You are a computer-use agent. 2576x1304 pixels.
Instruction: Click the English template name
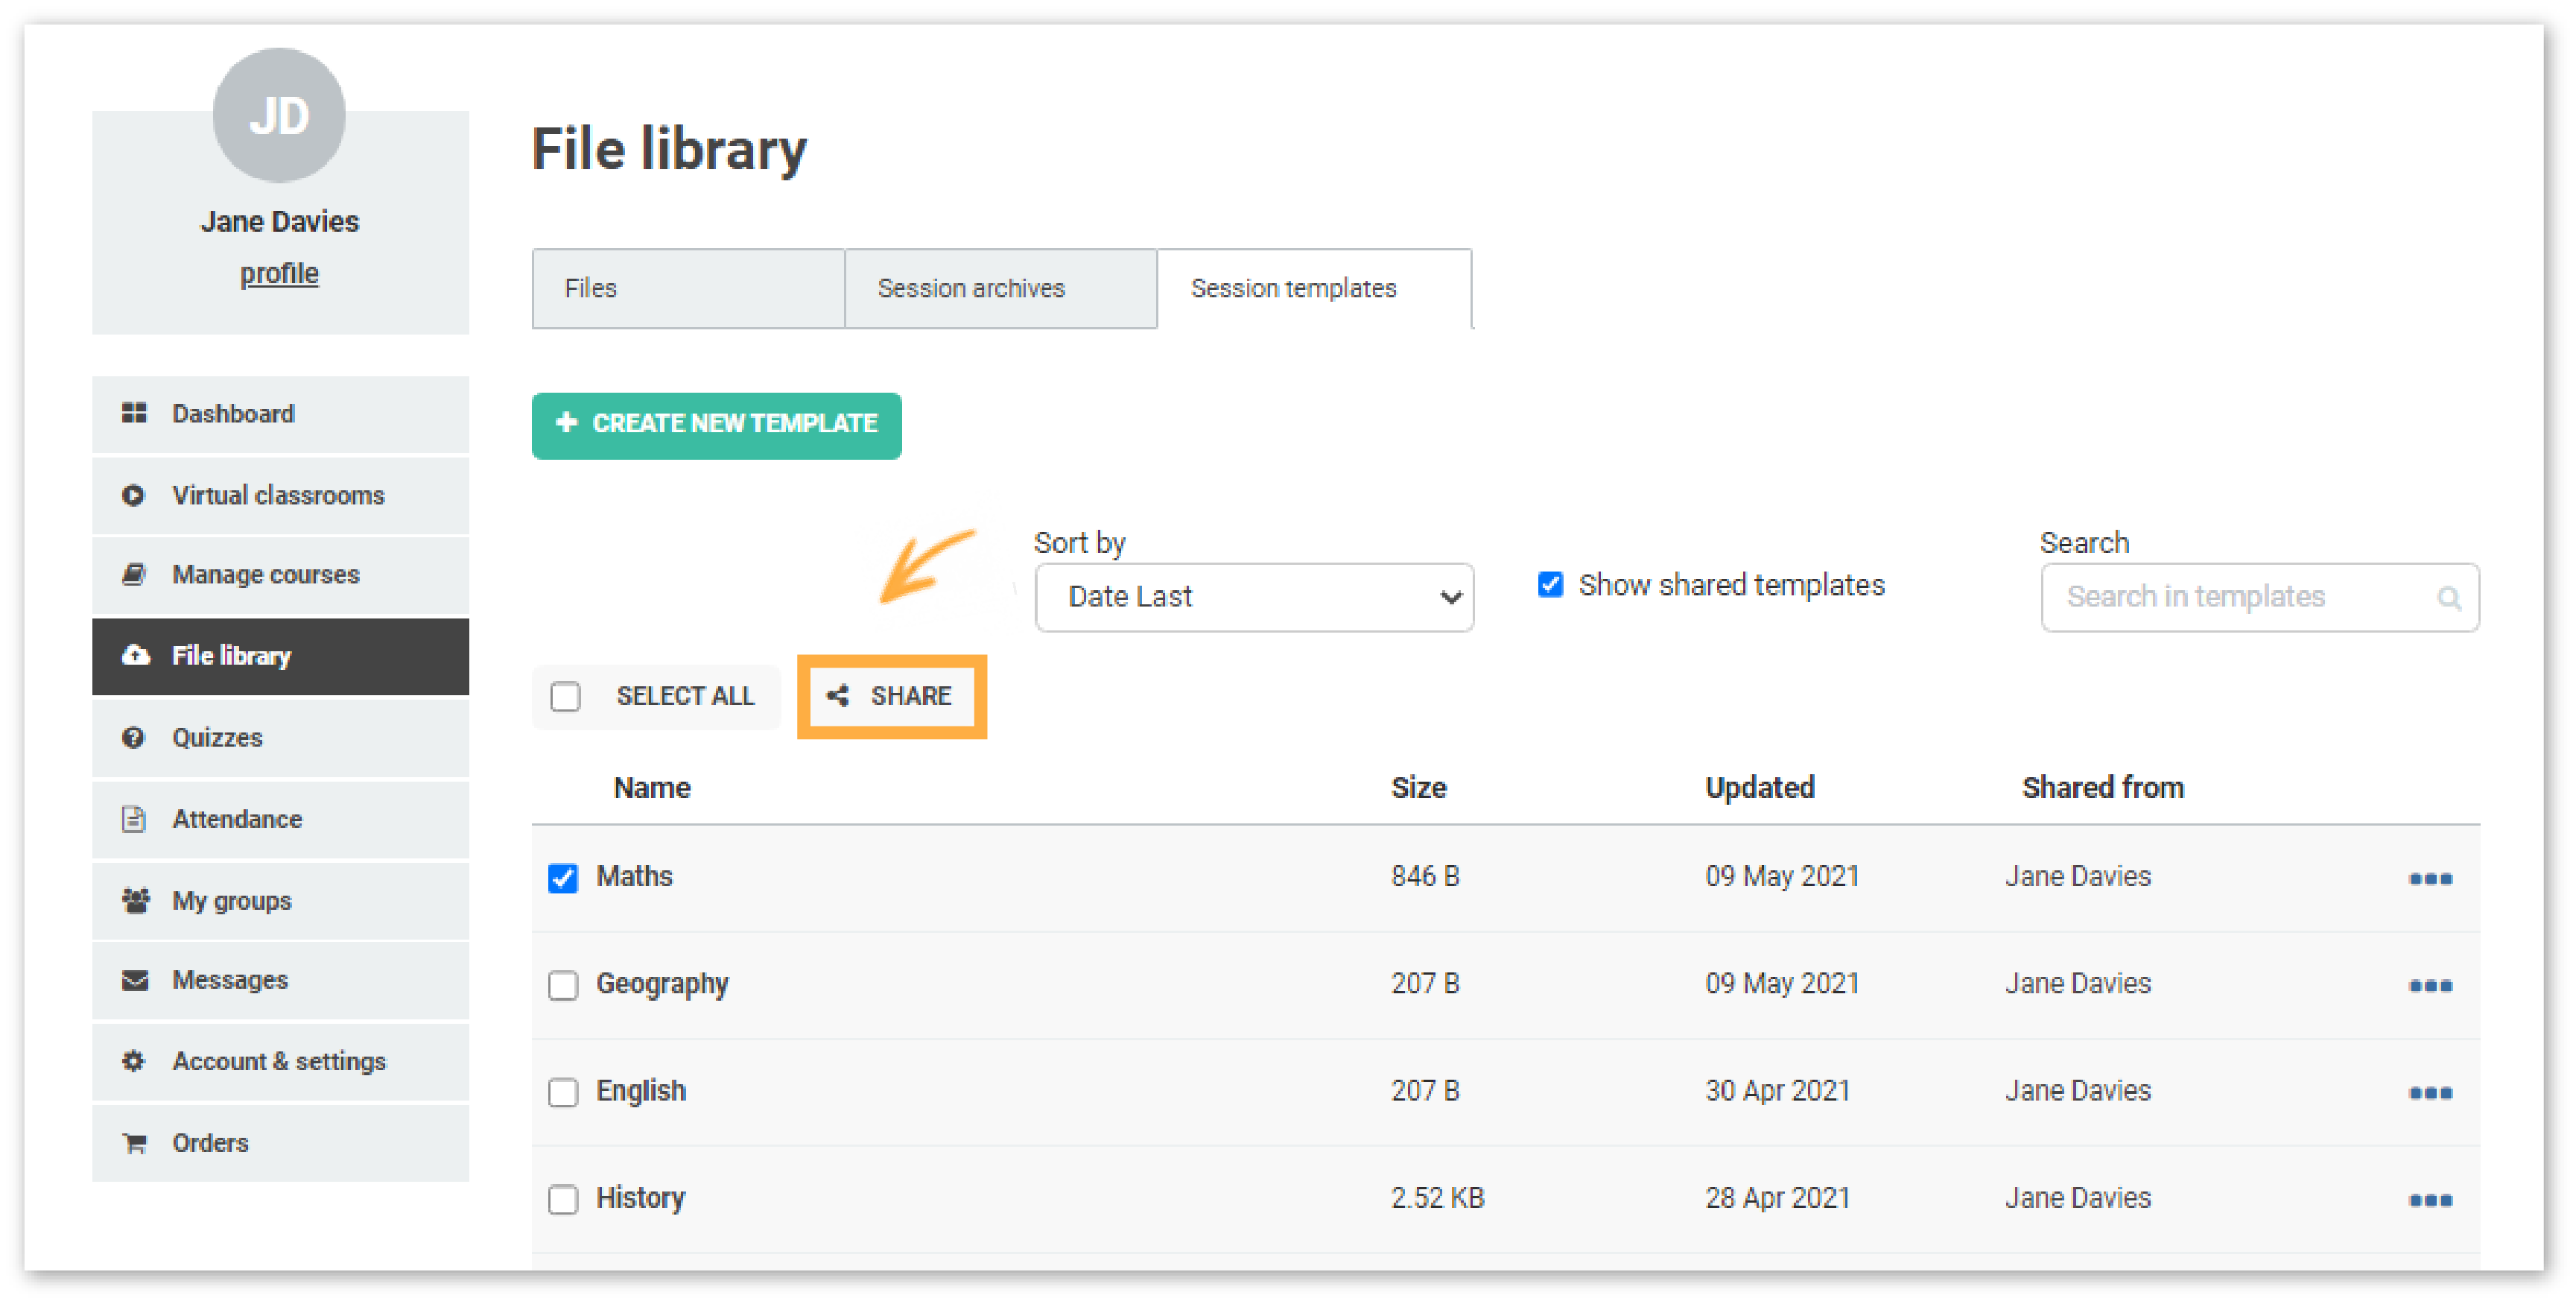point(641,1090)
